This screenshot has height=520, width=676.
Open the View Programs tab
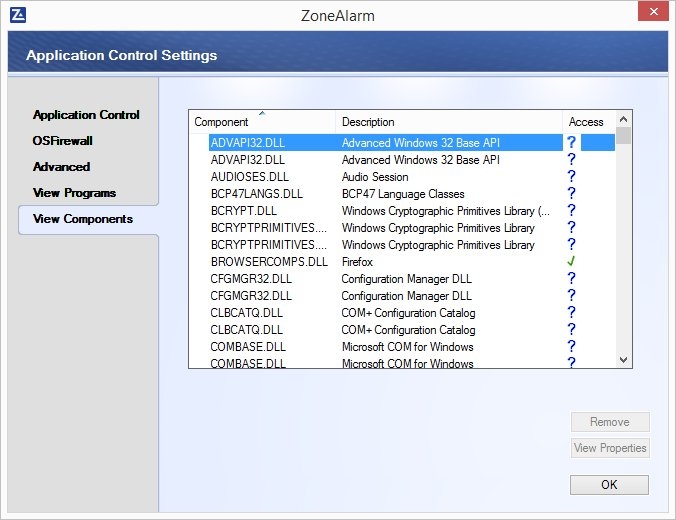pyautogui.click(x=75, y=193)
